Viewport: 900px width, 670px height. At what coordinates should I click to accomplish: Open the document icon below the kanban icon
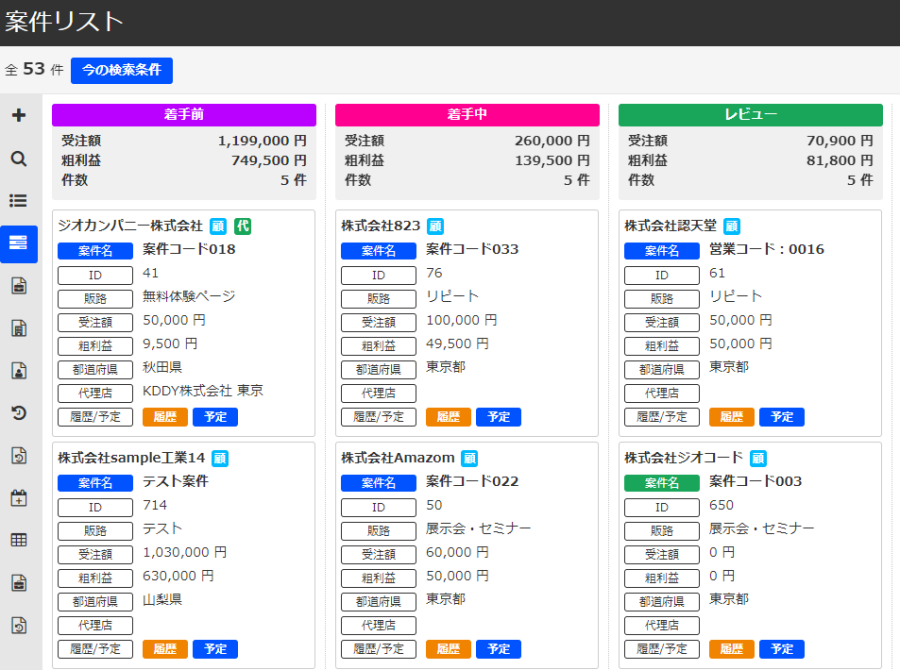pyautogui.click(x=18, y=285)
